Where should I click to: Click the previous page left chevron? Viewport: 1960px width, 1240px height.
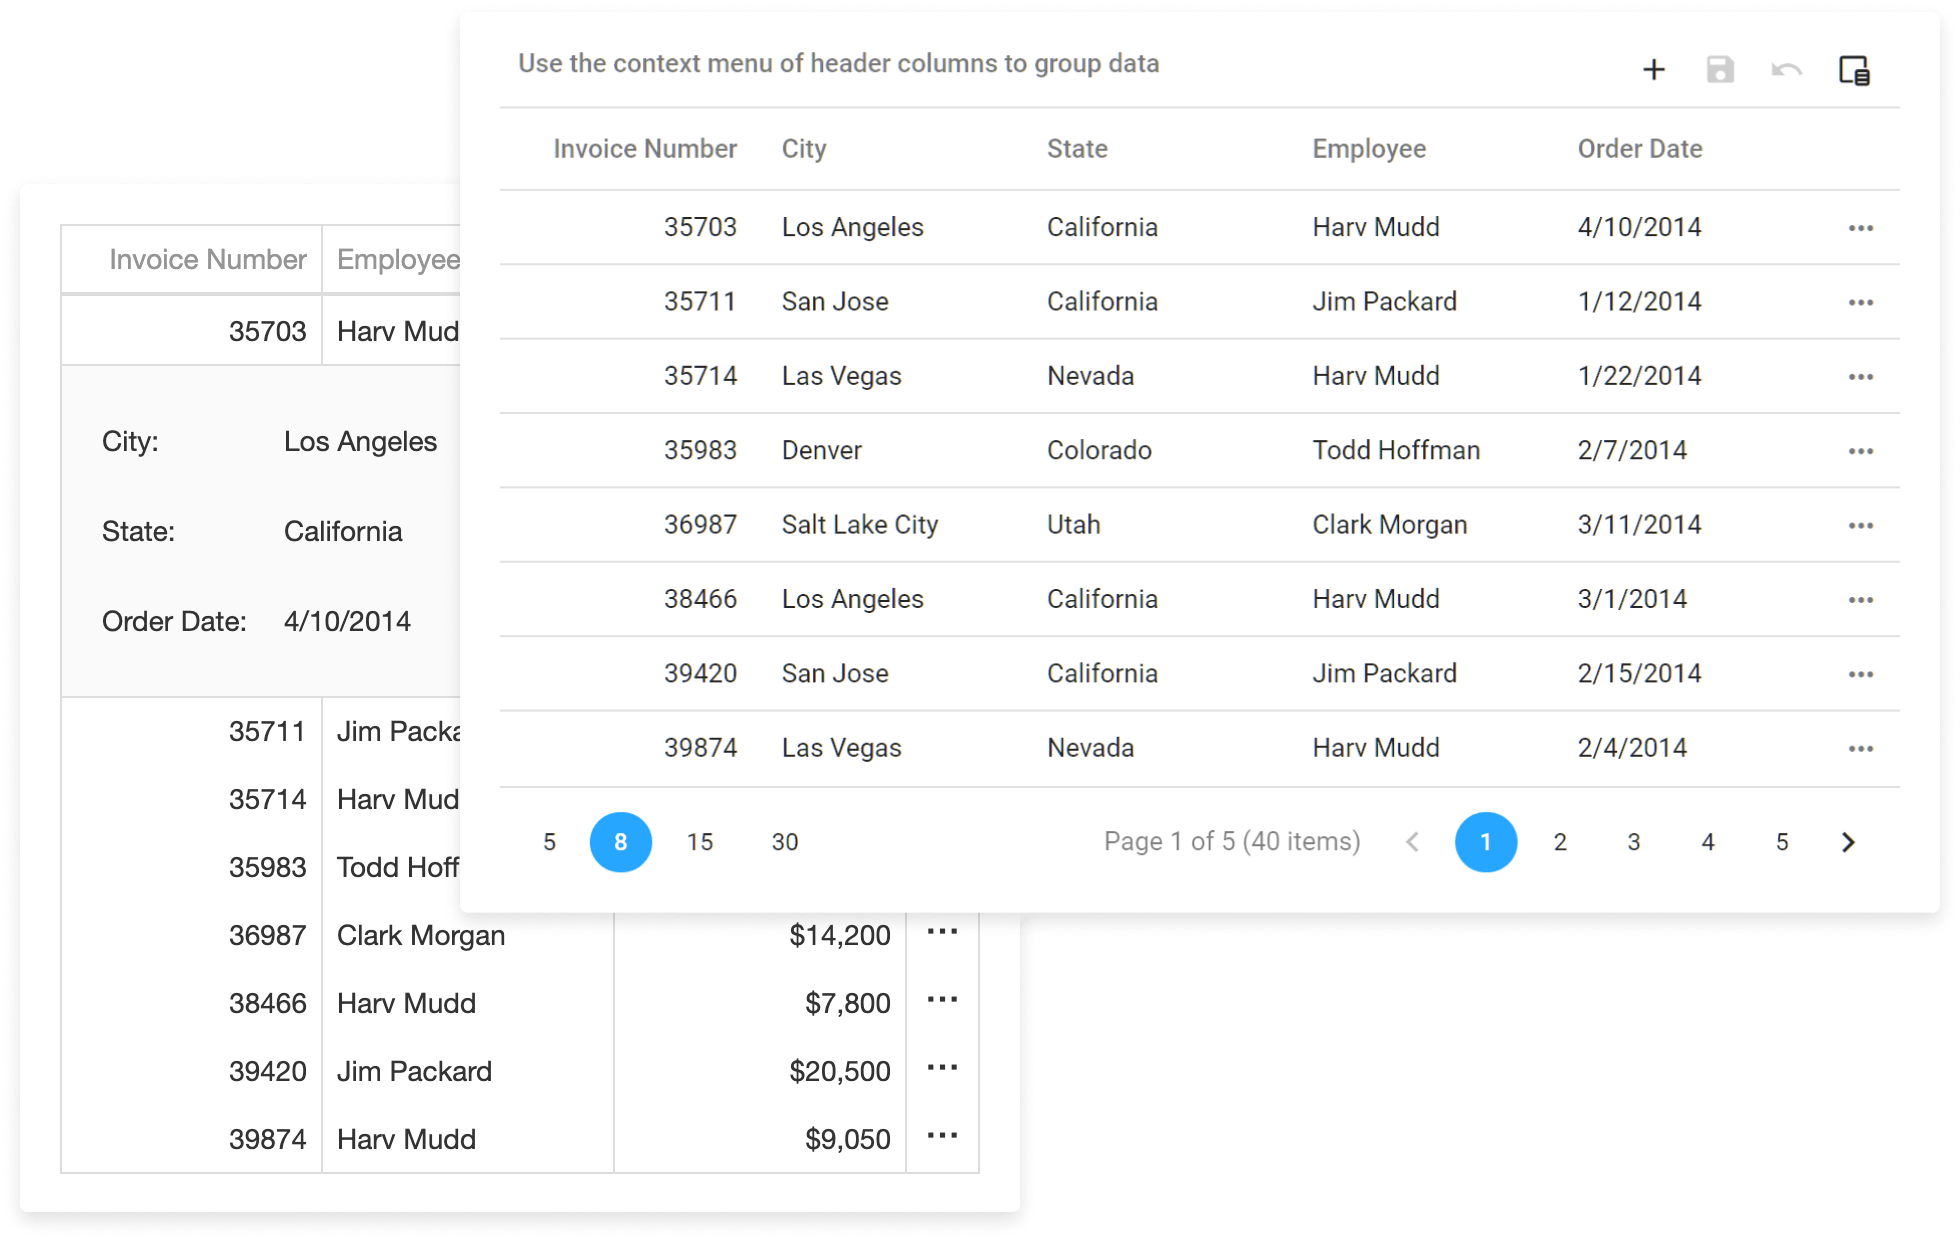[x=1412, y=842]
